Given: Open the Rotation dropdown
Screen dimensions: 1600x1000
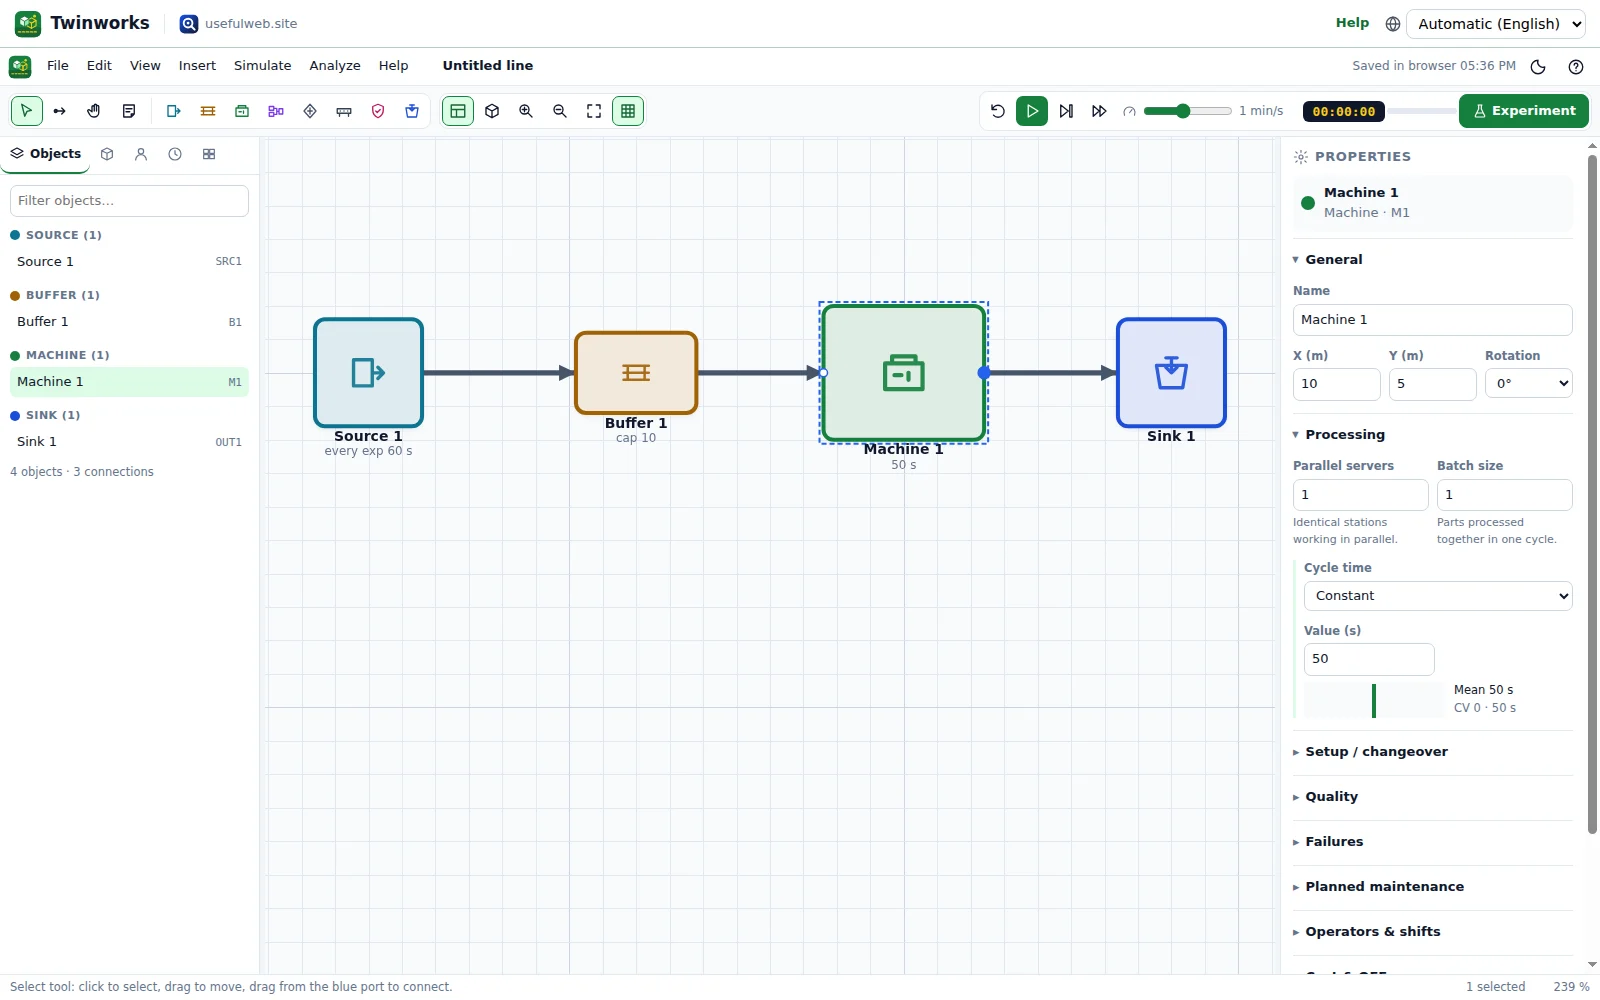Looking at the screenshot, I should click(1529, 384).
